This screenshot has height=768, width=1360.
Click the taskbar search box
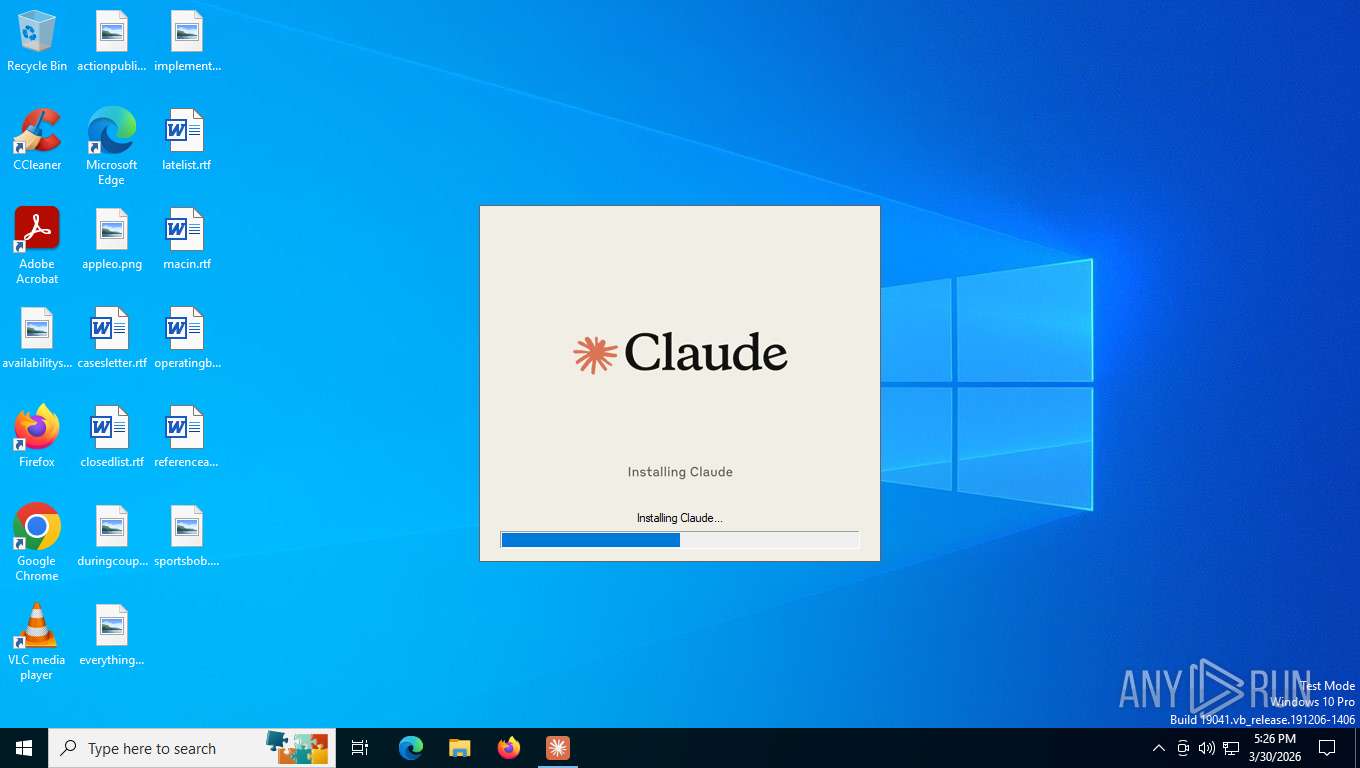[192, 748]
